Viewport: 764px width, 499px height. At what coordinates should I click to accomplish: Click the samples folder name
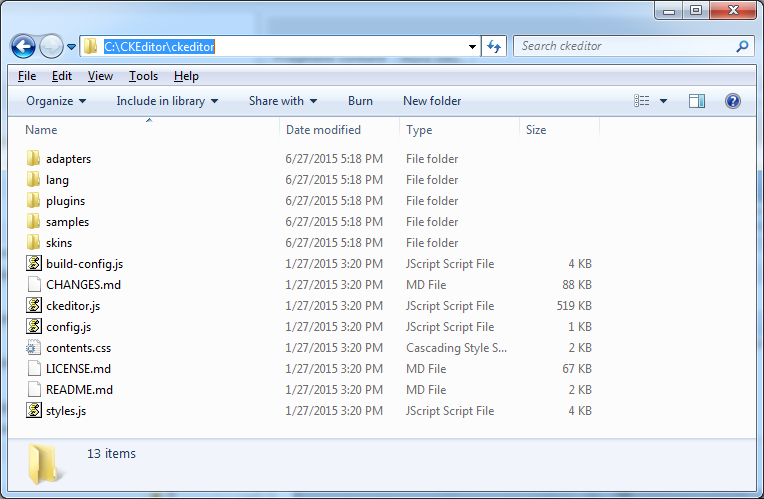[x=67, y=221]
